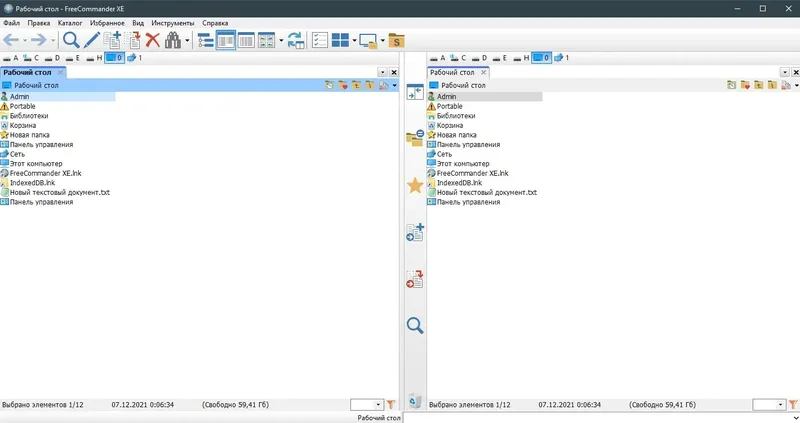The width and height of the screenshot is (800, 423).
Task: Open dropdown arrow next to Forward button
Action: 53,40
